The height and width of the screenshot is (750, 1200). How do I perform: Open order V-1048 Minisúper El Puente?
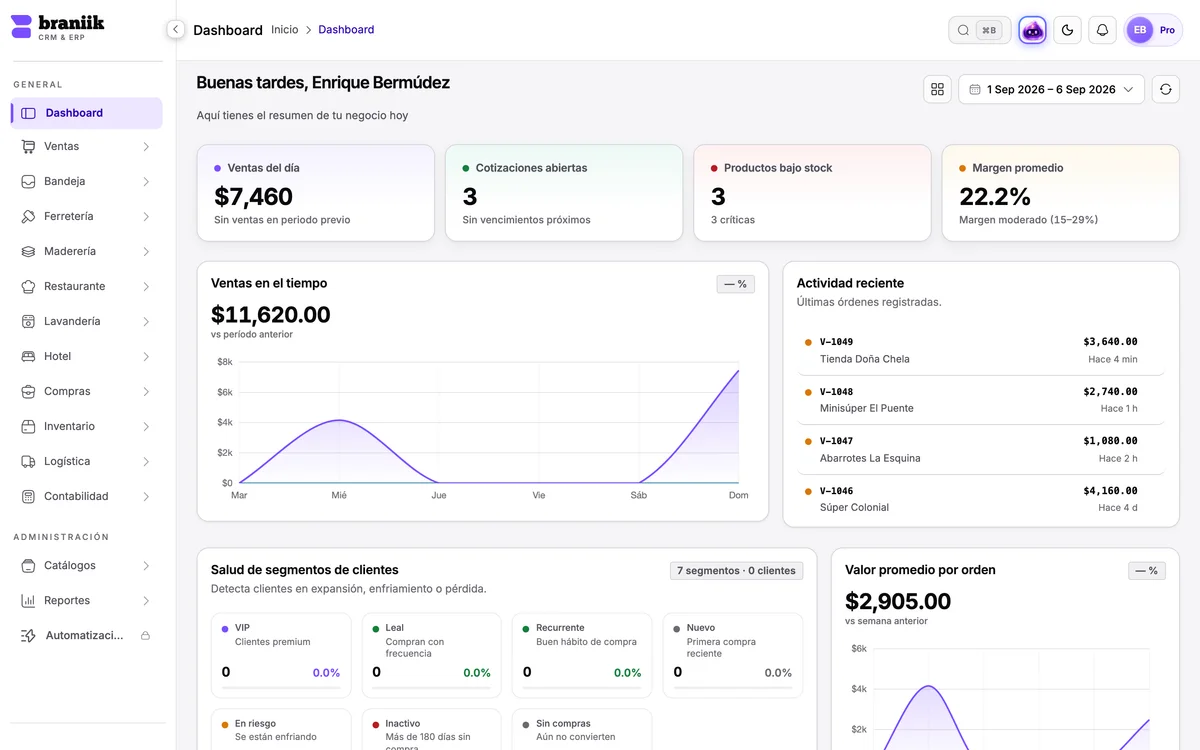click(x=981, y=400)
